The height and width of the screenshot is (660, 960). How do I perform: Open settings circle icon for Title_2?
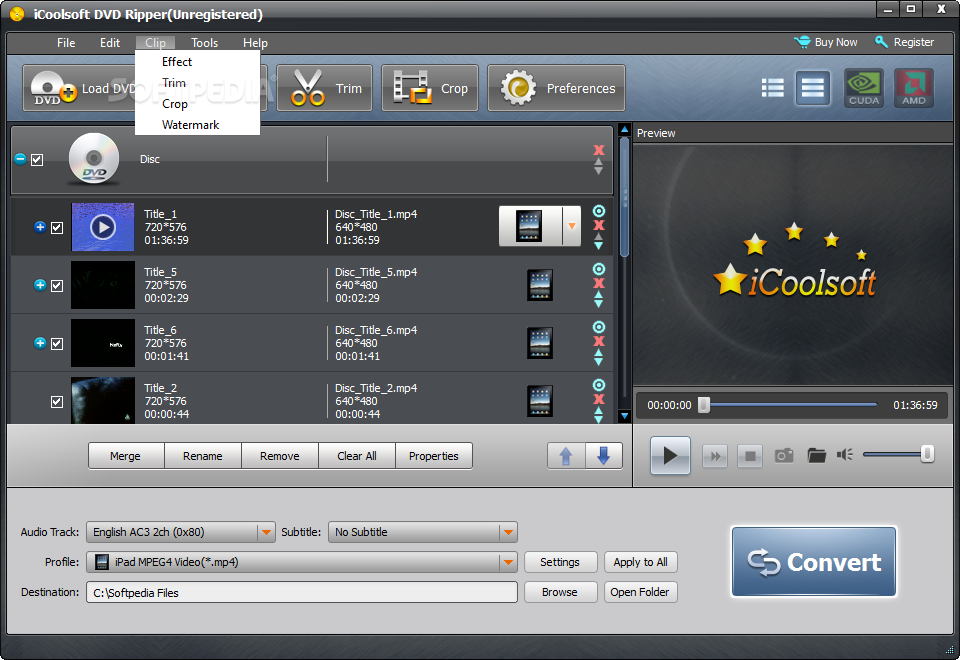click(599, 385)
